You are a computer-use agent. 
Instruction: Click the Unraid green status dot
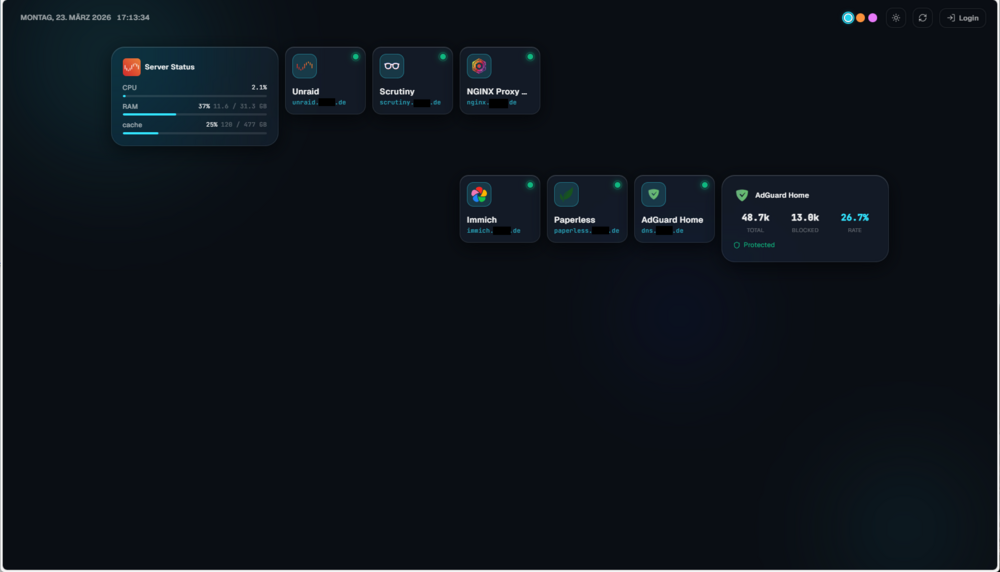pyautogui.click(x=356, y=57)
